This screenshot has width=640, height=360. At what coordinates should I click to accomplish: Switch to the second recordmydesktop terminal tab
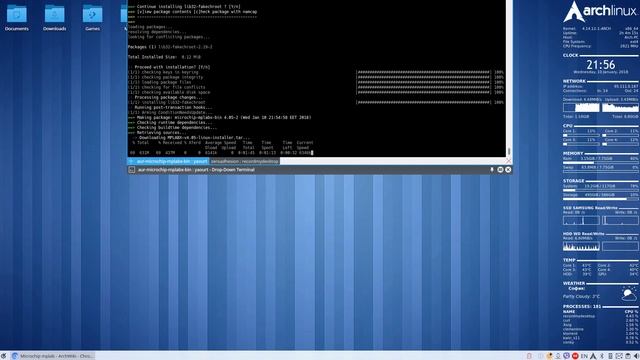click(x=244, y=161)
